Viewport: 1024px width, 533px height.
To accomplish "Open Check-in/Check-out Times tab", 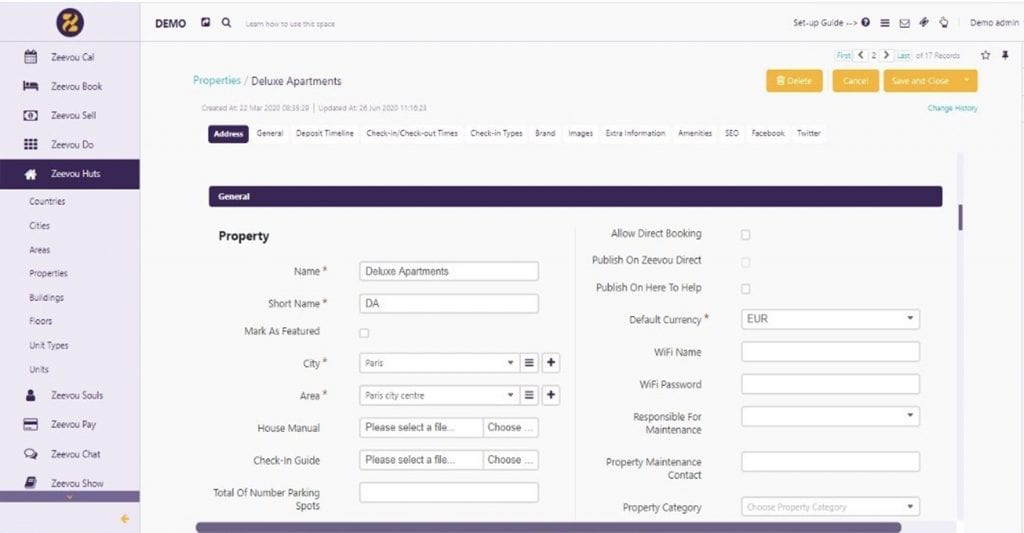I will 412,133.
